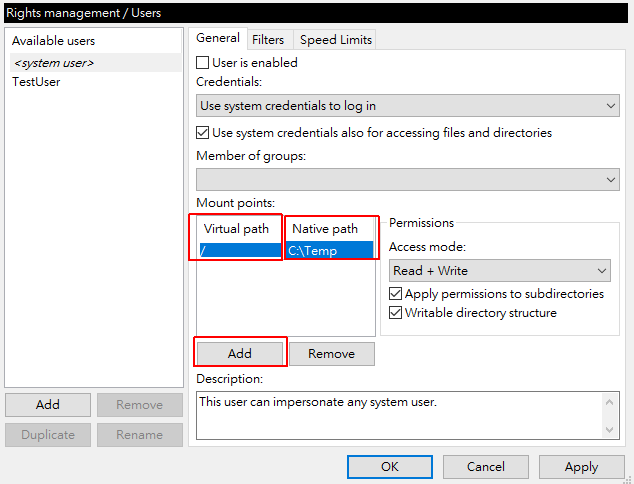Click the C:\Temp native path cell
Image resolution: width=634 pixels, height=484 pixels.
point(329,251)
